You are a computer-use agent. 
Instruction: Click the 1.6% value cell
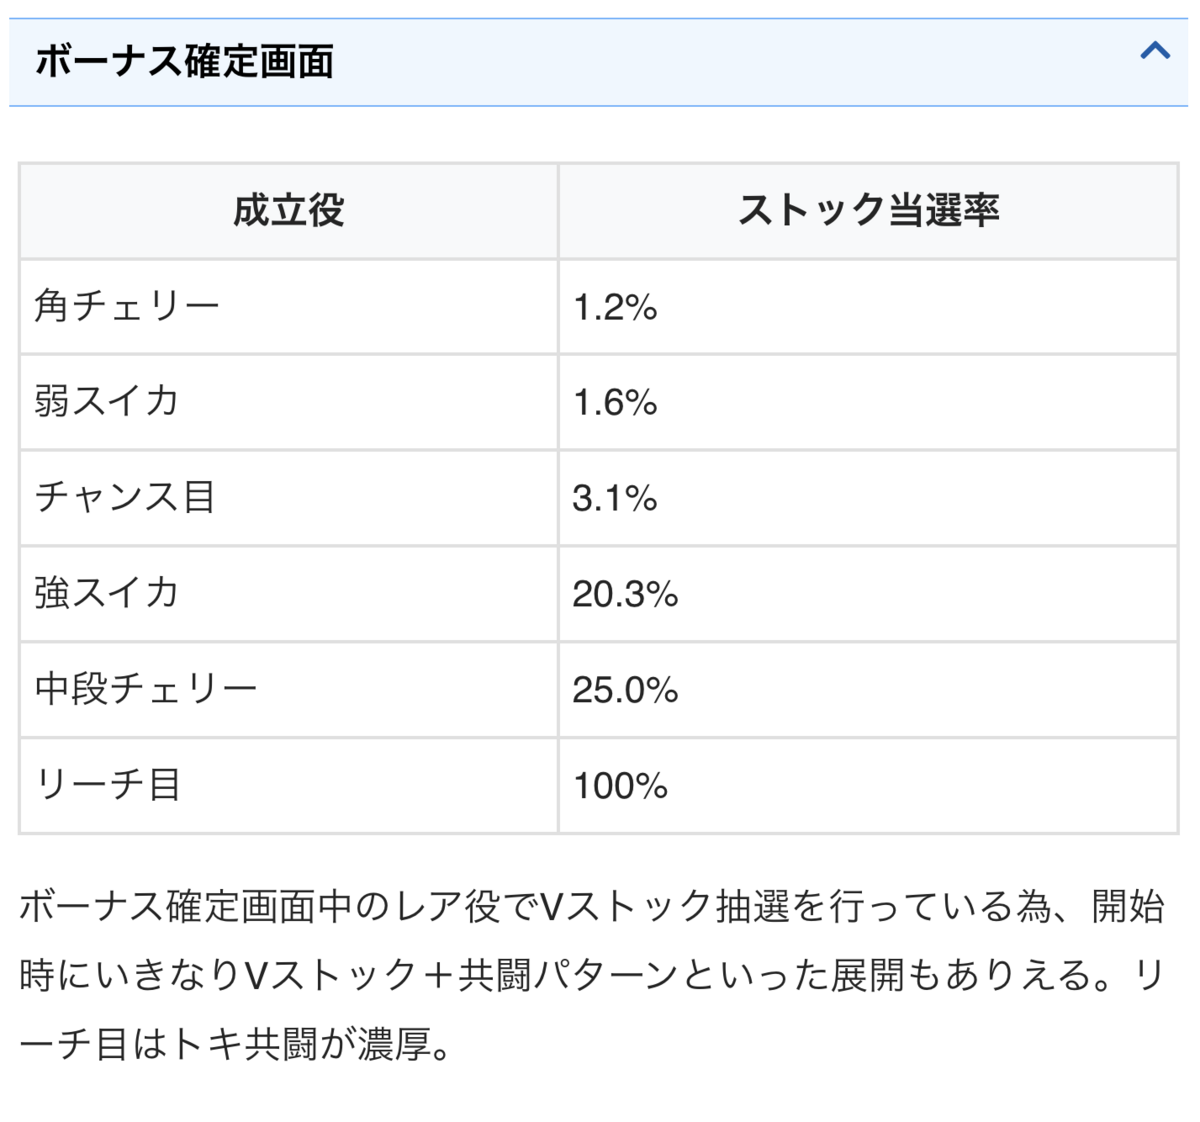[615, 403]
